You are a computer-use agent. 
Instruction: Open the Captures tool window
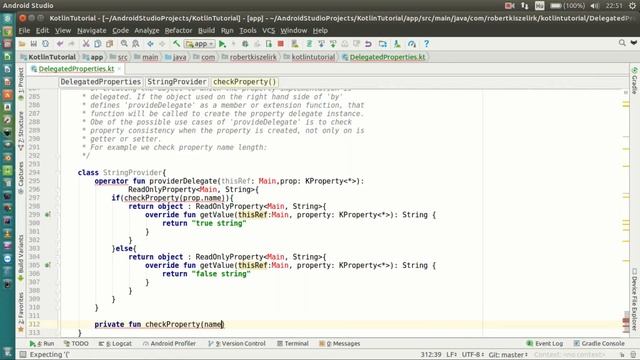point(21,177)
